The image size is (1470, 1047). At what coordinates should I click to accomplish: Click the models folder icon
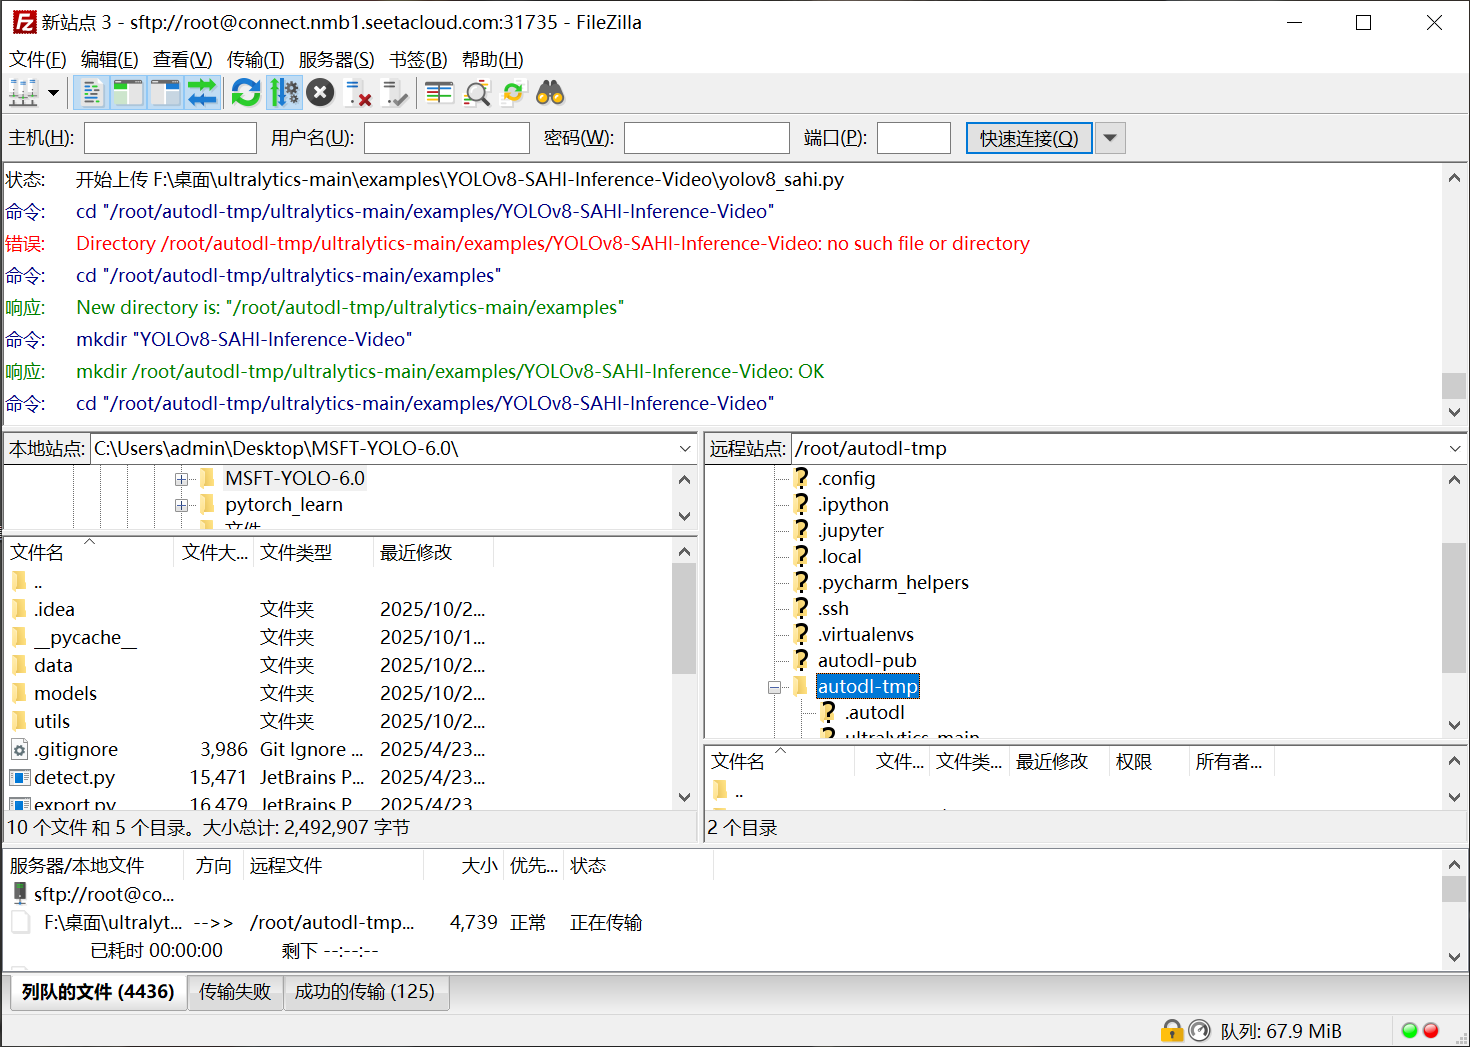pyautogui.click(x=19, y=693)
